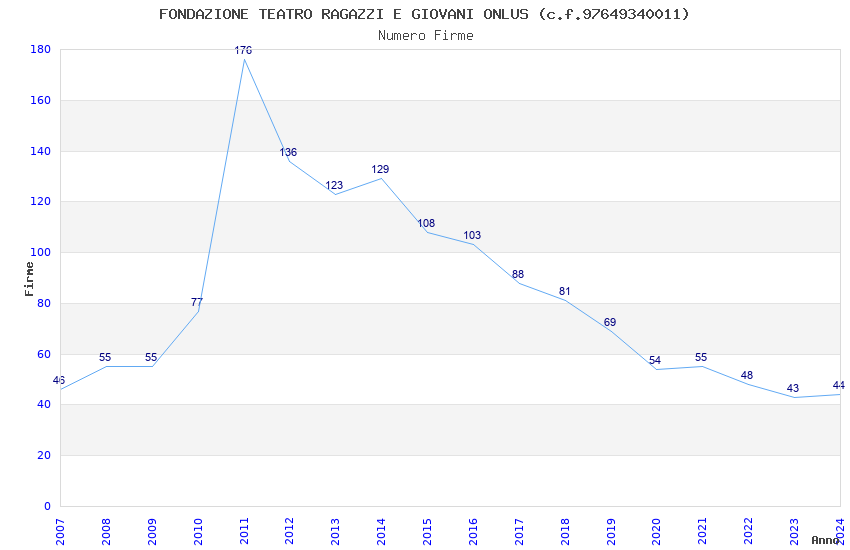Select the data label 44
This screenshot has height=550, width=850.
839,385
